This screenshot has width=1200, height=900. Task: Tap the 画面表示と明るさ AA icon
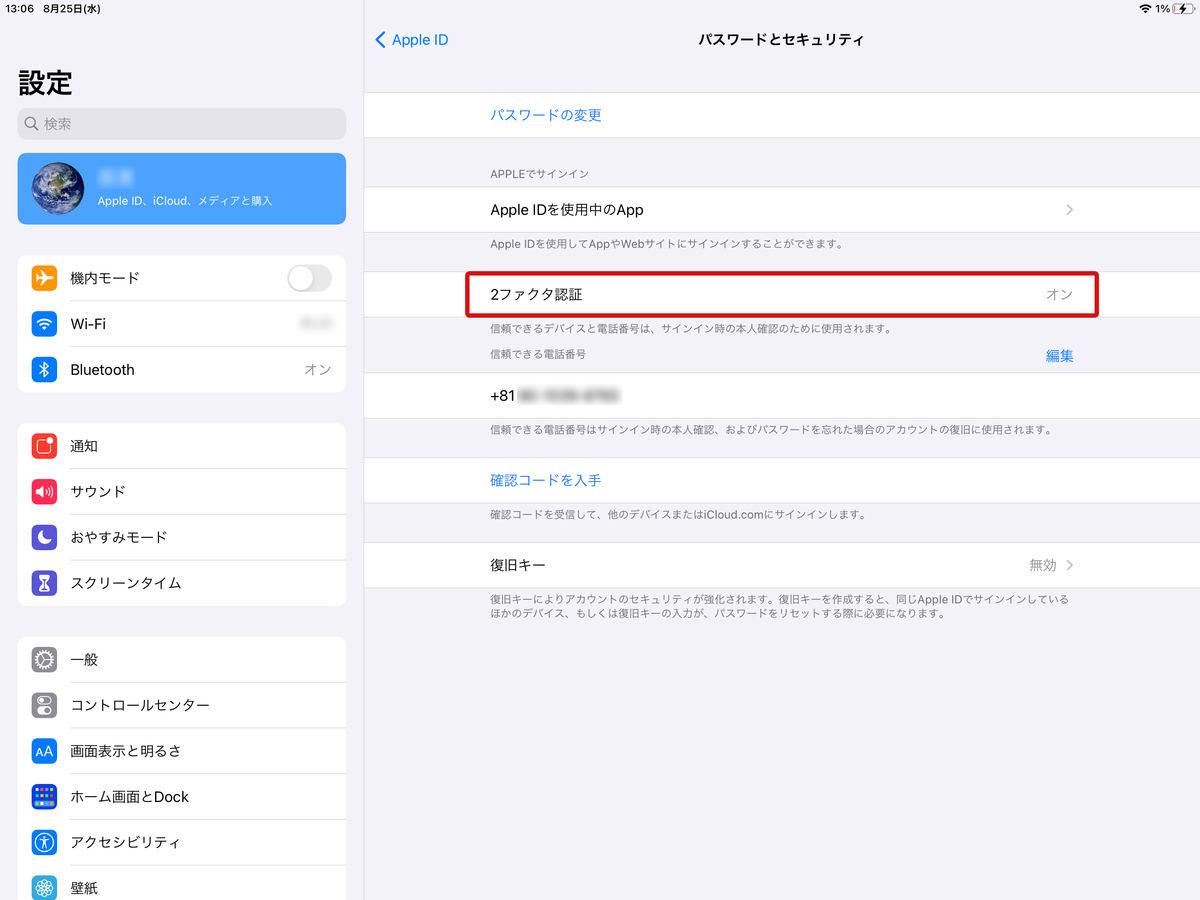point(44,751)
